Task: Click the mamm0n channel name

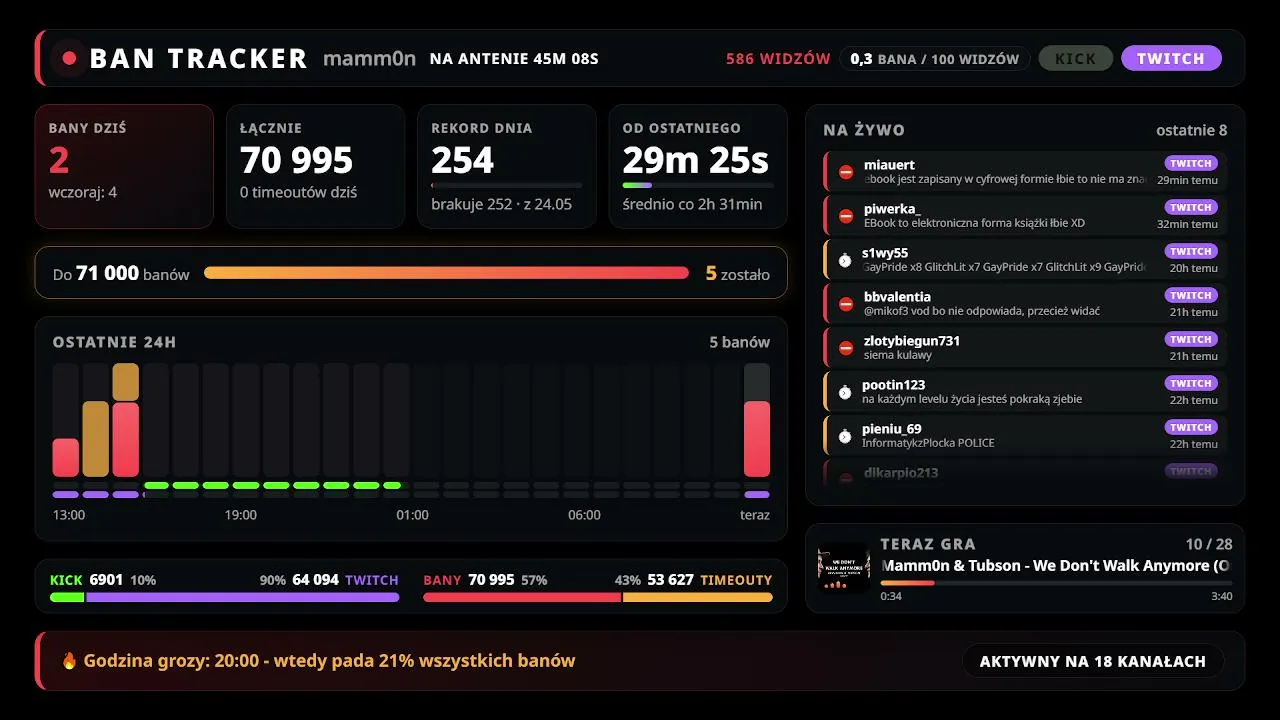Action: 369,58
